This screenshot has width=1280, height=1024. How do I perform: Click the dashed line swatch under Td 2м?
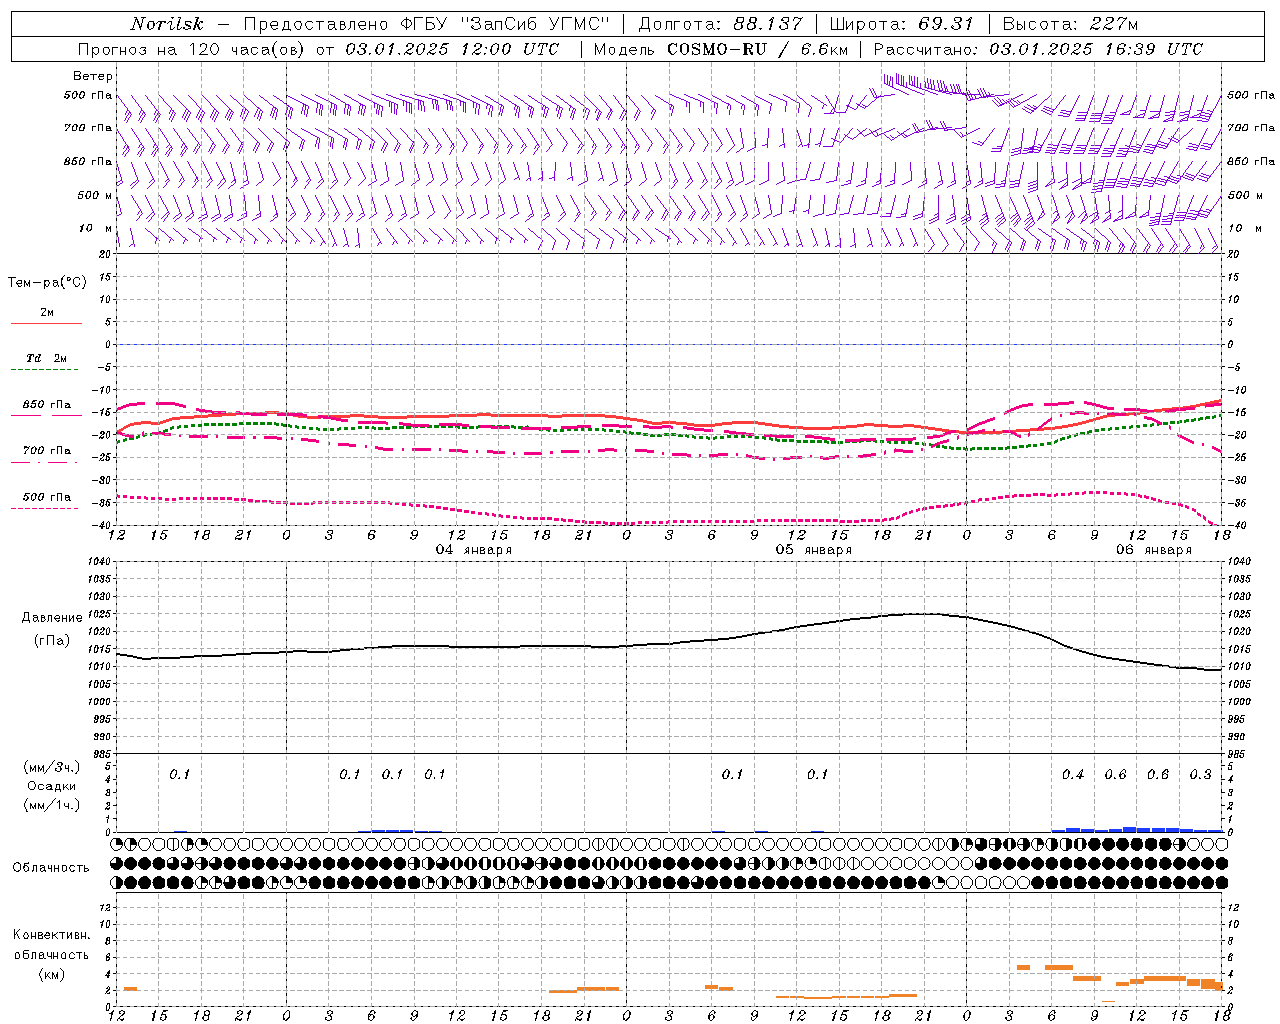44,370
